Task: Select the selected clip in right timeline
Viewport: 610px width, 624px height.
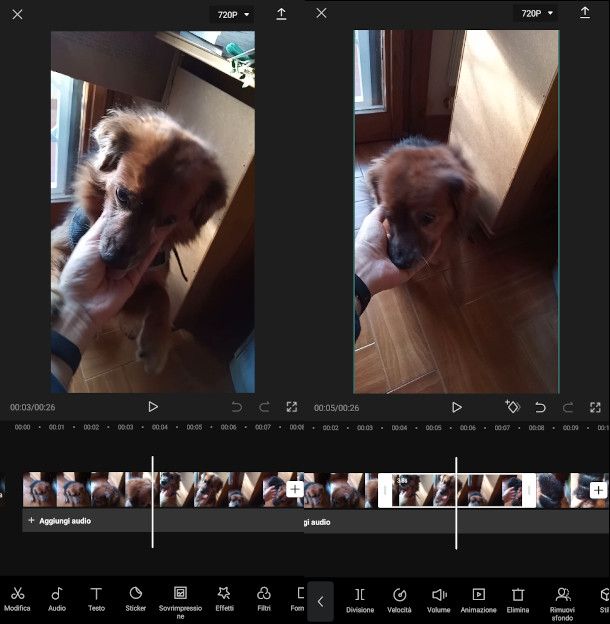Action: pos(456,490)
